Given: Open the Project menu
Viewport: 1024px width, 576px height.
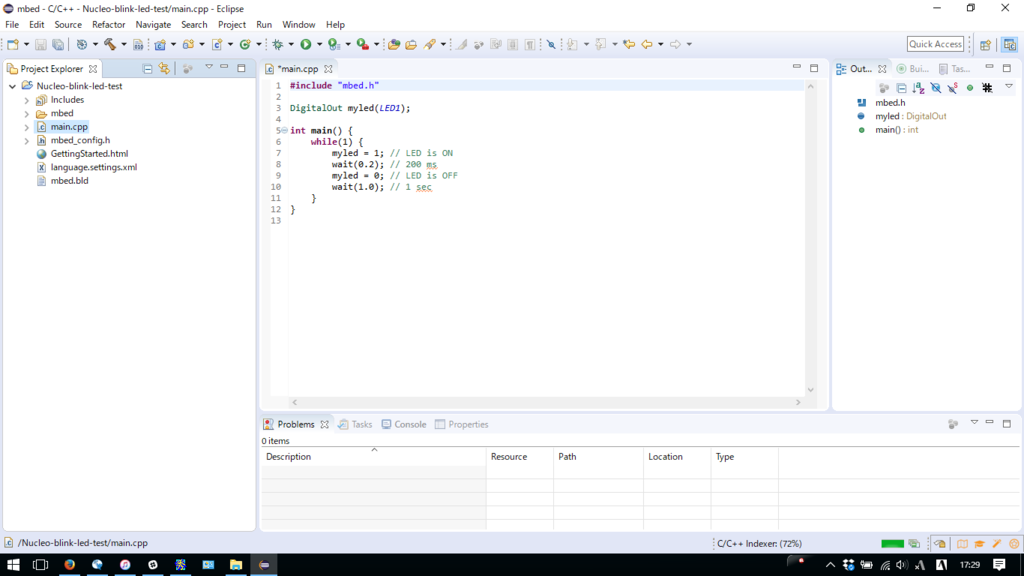Looking at the screenshot, I should (232, 25).
